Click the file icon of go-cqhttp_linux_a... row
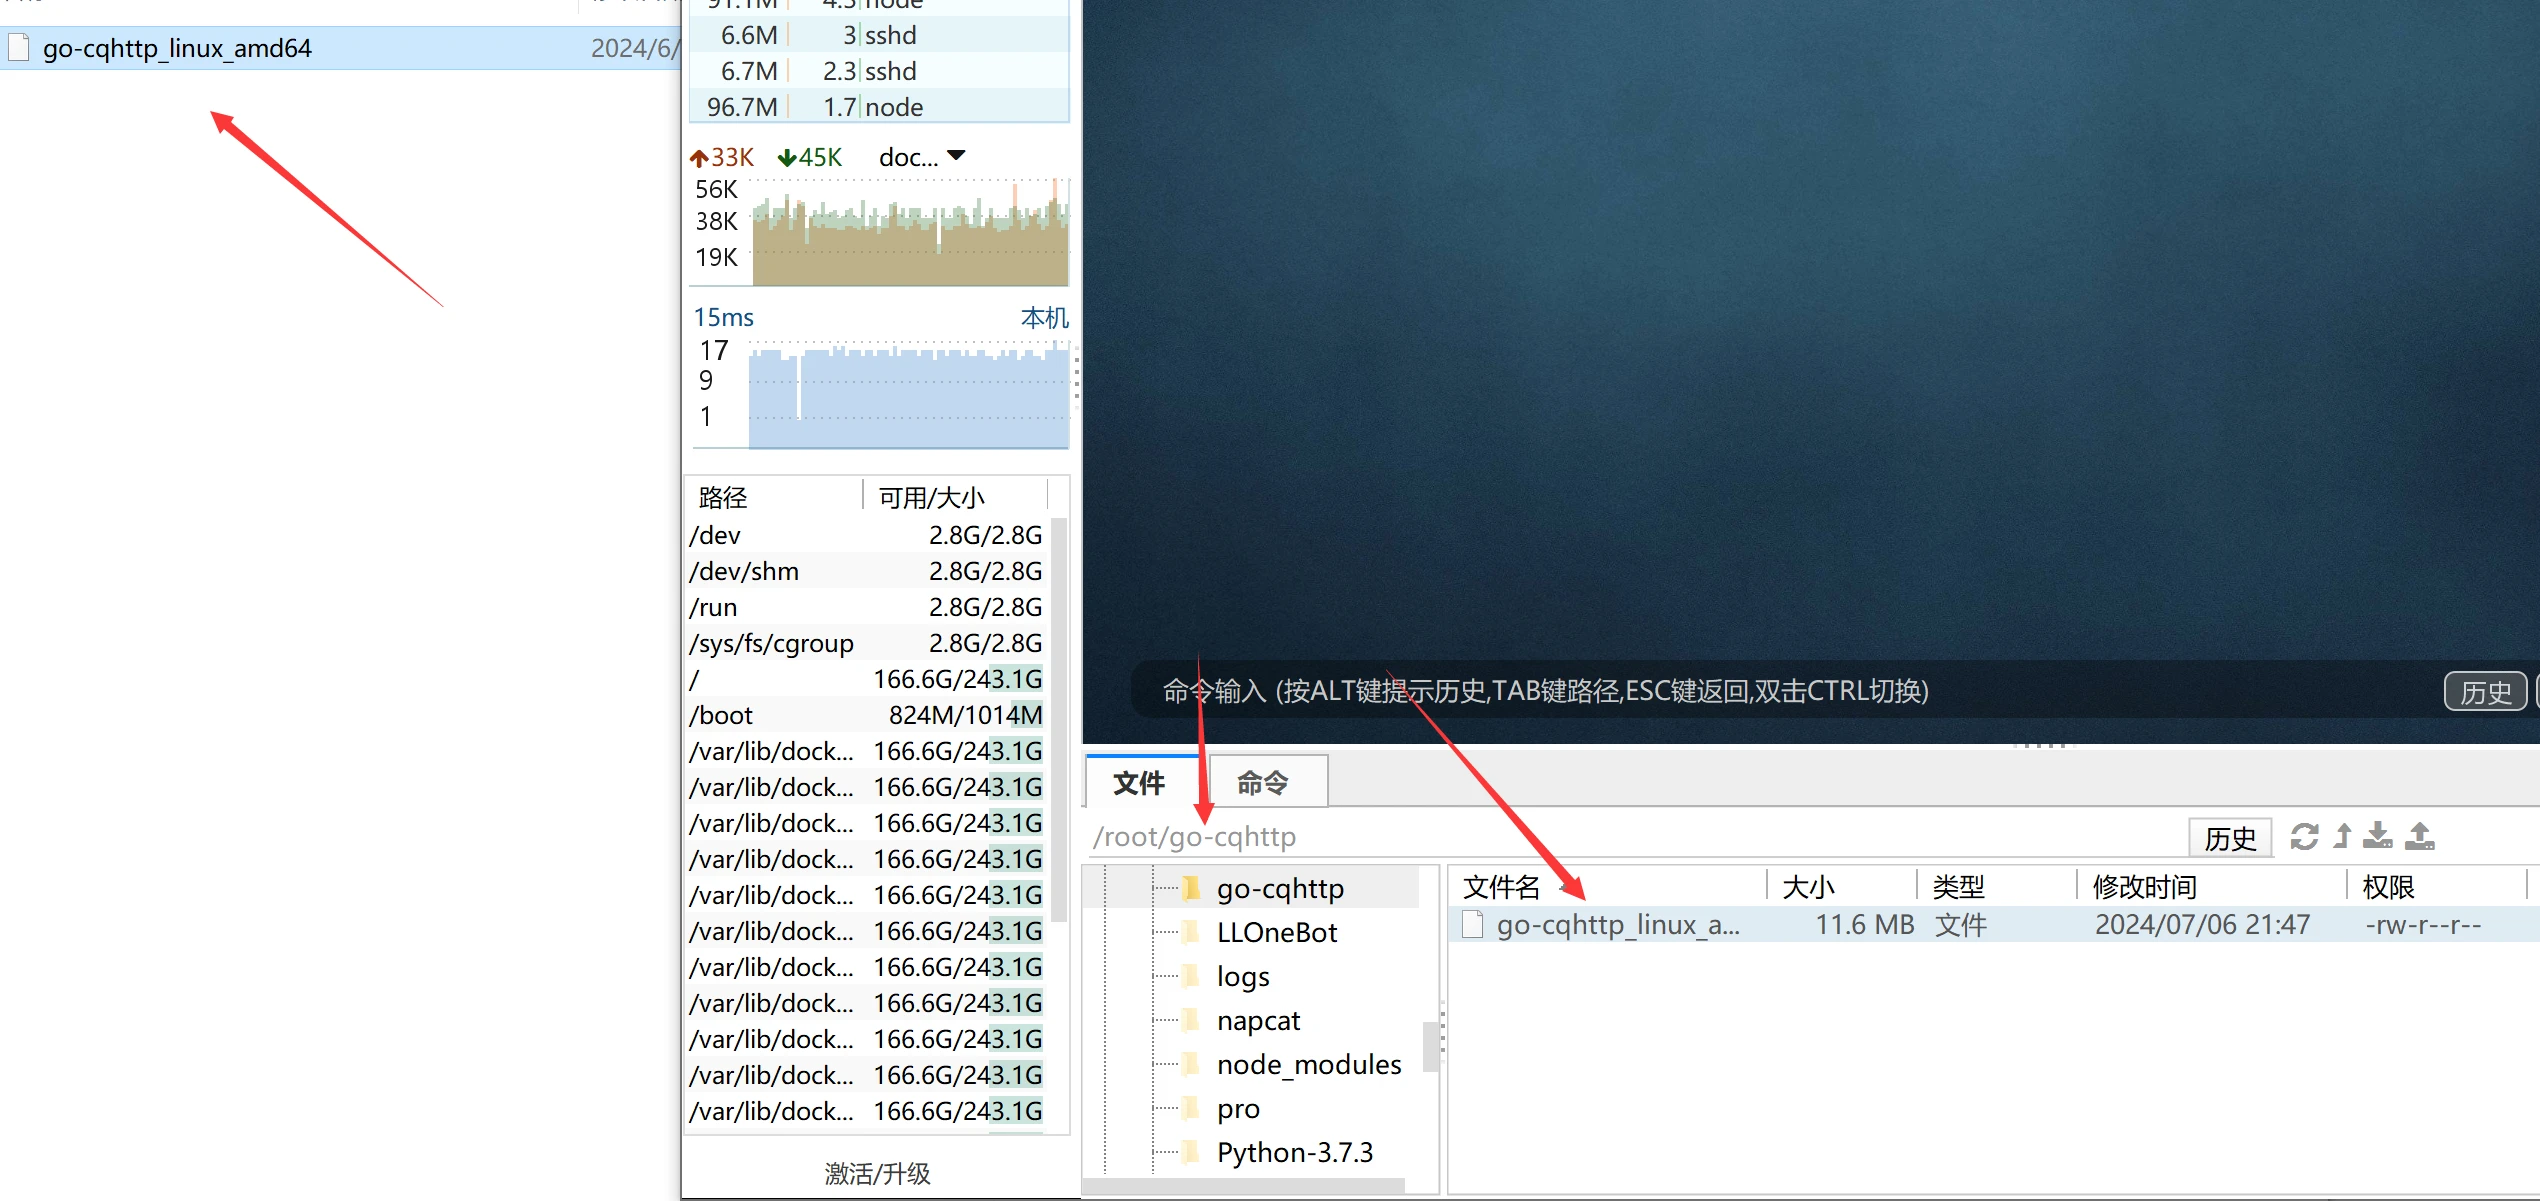Screen dimensions: 2540x1201 coord(1472,924)
